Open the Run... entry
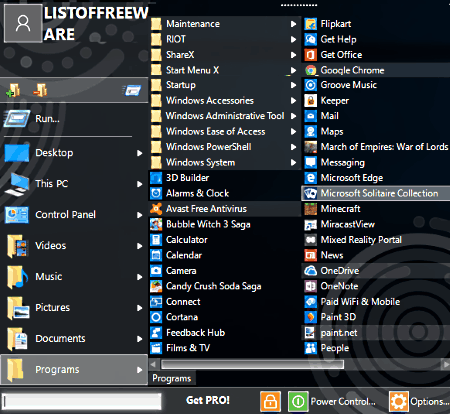The image size is (450, 414). [74, 119]
